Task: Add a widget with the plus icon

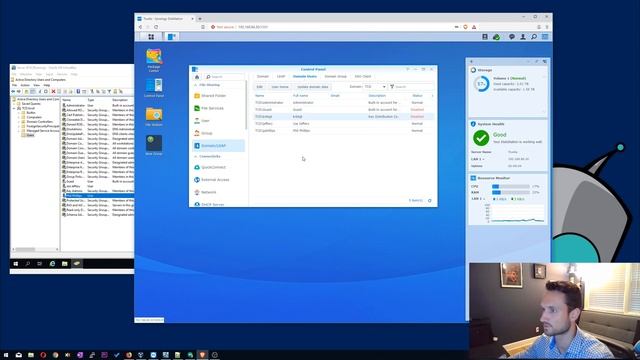Action: point(471,62)
